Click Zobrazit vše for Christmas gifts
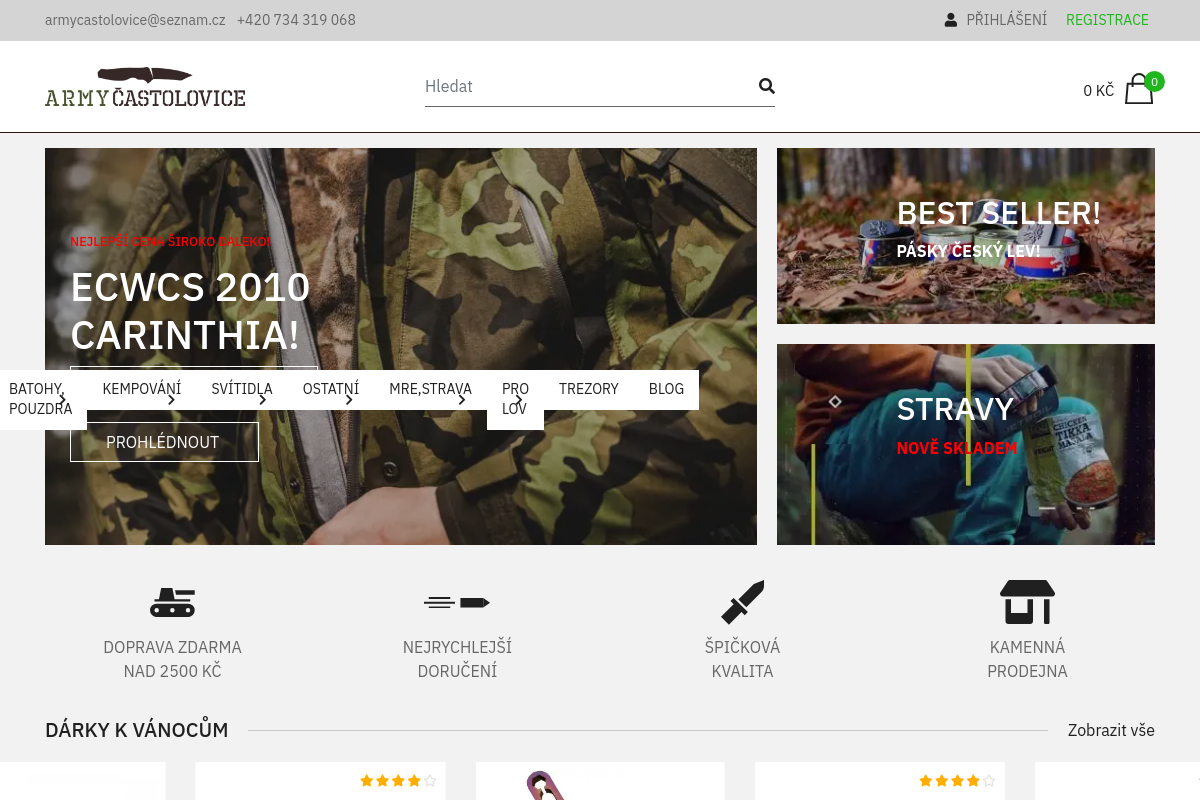1200x800 pixels. (x=1110, y=730)
